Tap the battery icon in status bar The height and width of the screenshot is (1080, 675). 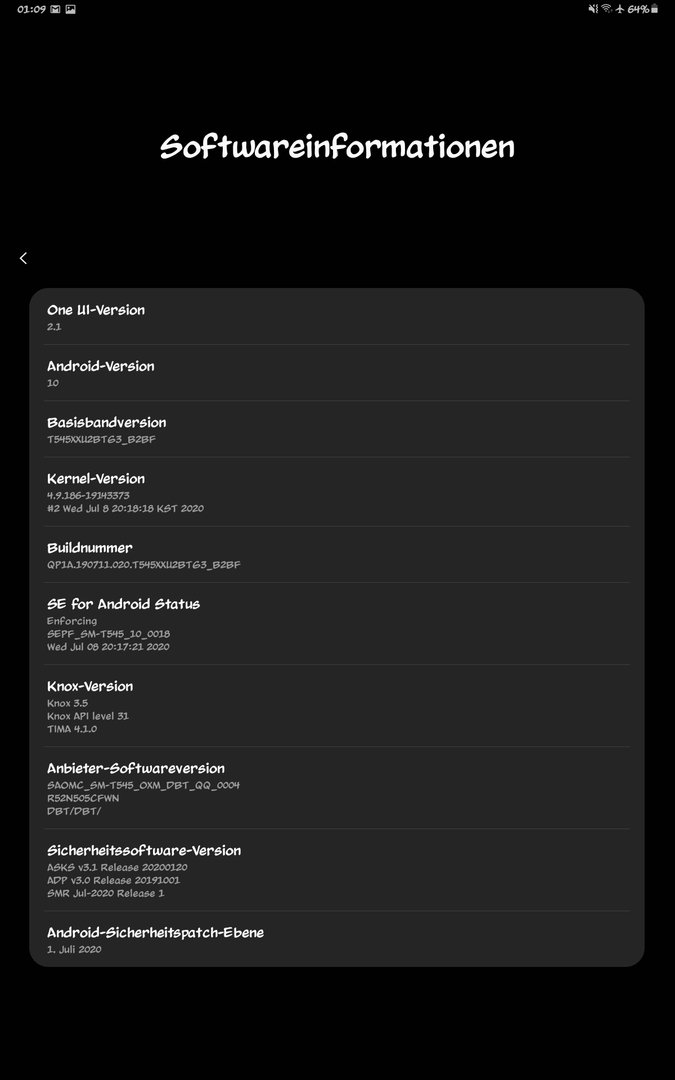[x=654, y=10]
